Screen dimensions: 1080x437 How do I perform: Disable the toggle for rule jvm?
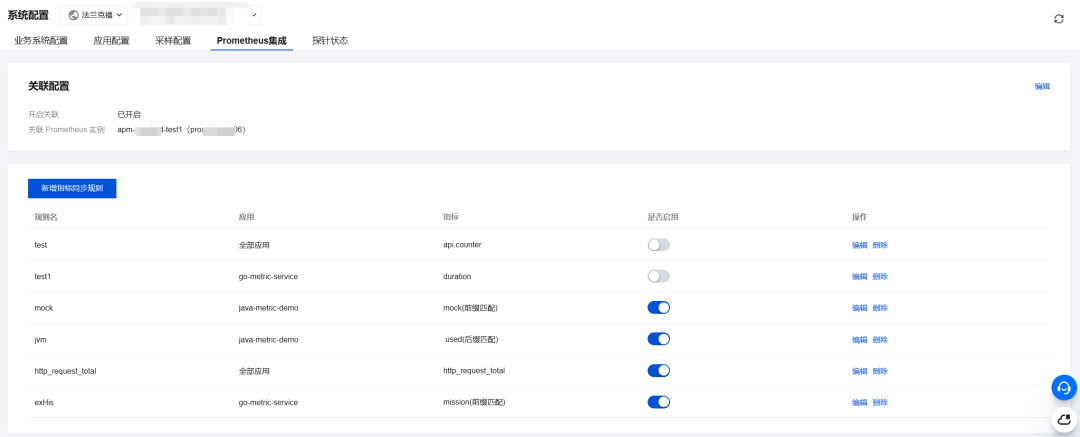tap(658, 339)
